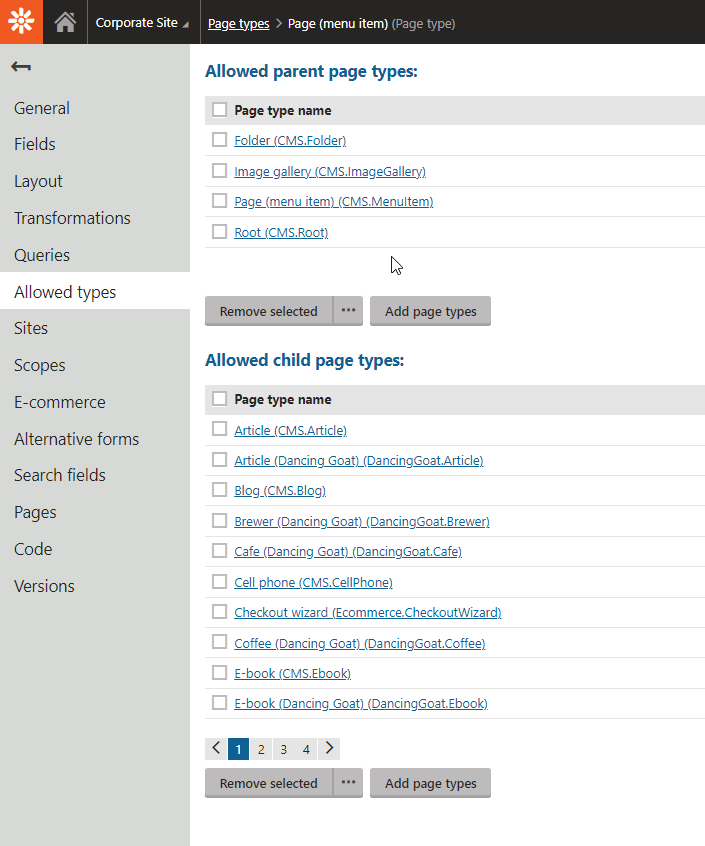Open the Root (CMS.Root) link

click(281, 232)
